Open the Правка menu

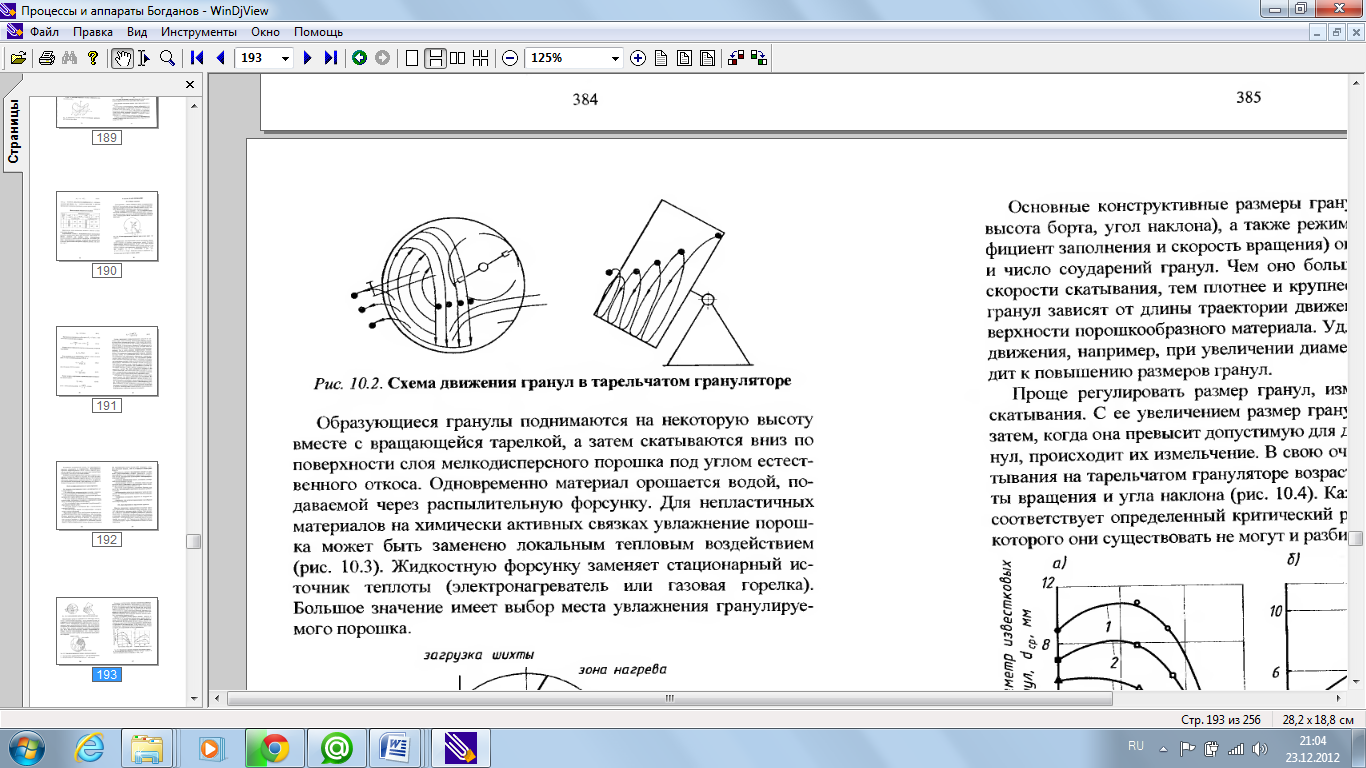tap(93, 32)
